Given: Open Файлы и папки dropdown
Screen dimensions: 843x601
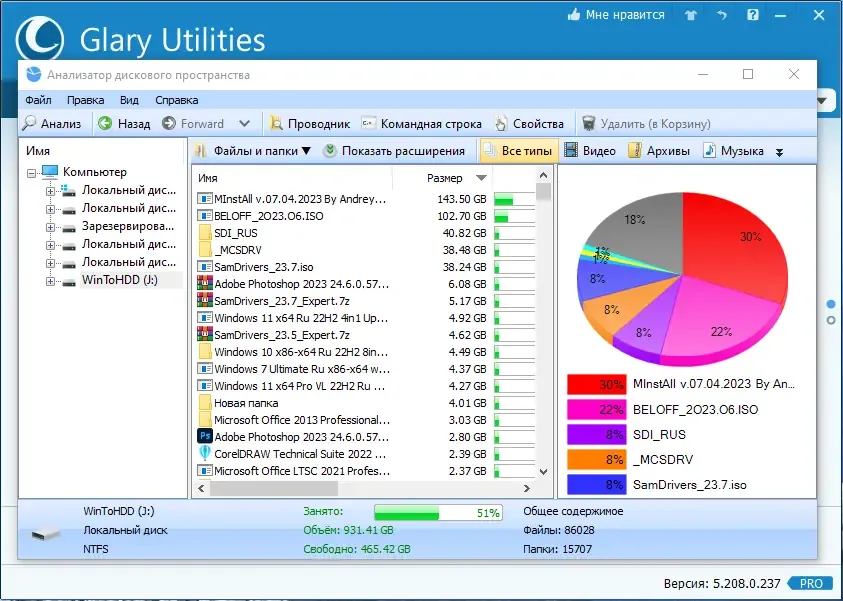Looking at the screenshot, I should click(x=253, y=151).
